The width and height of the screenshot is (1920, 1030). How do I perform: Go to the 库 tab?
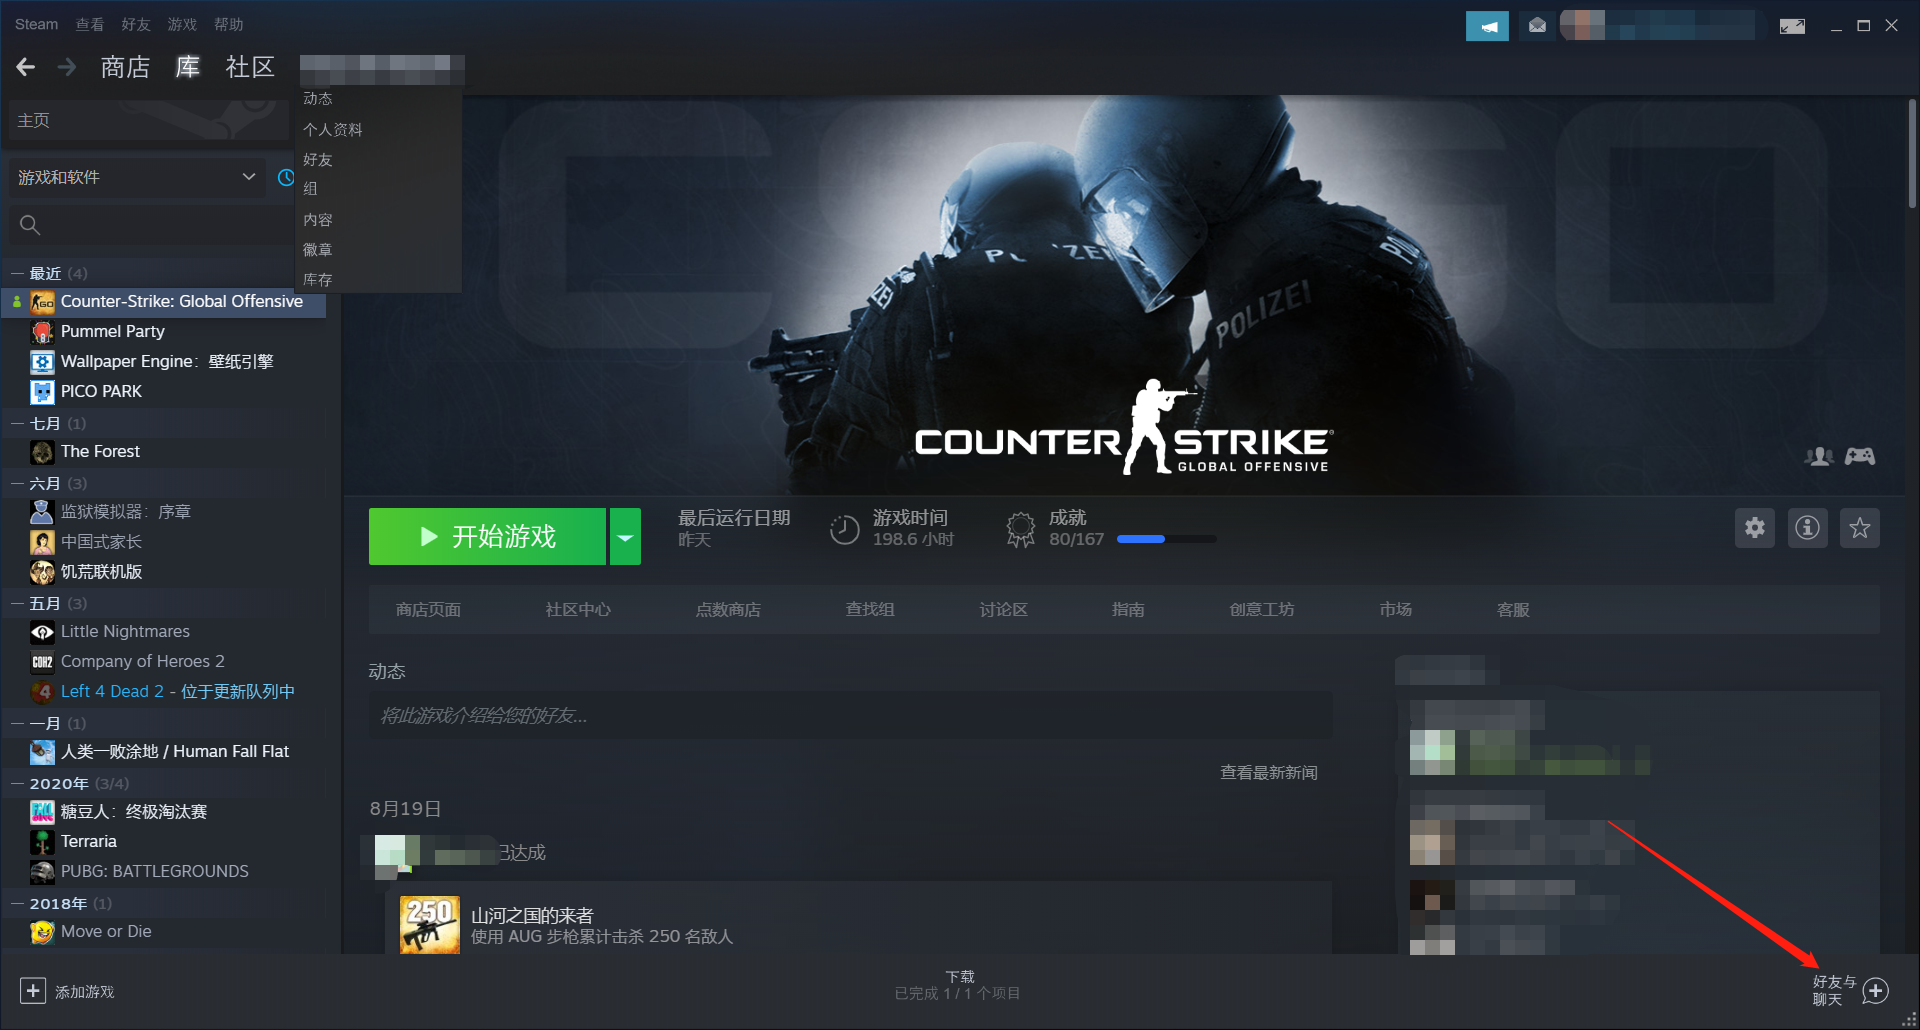[187, 67]
